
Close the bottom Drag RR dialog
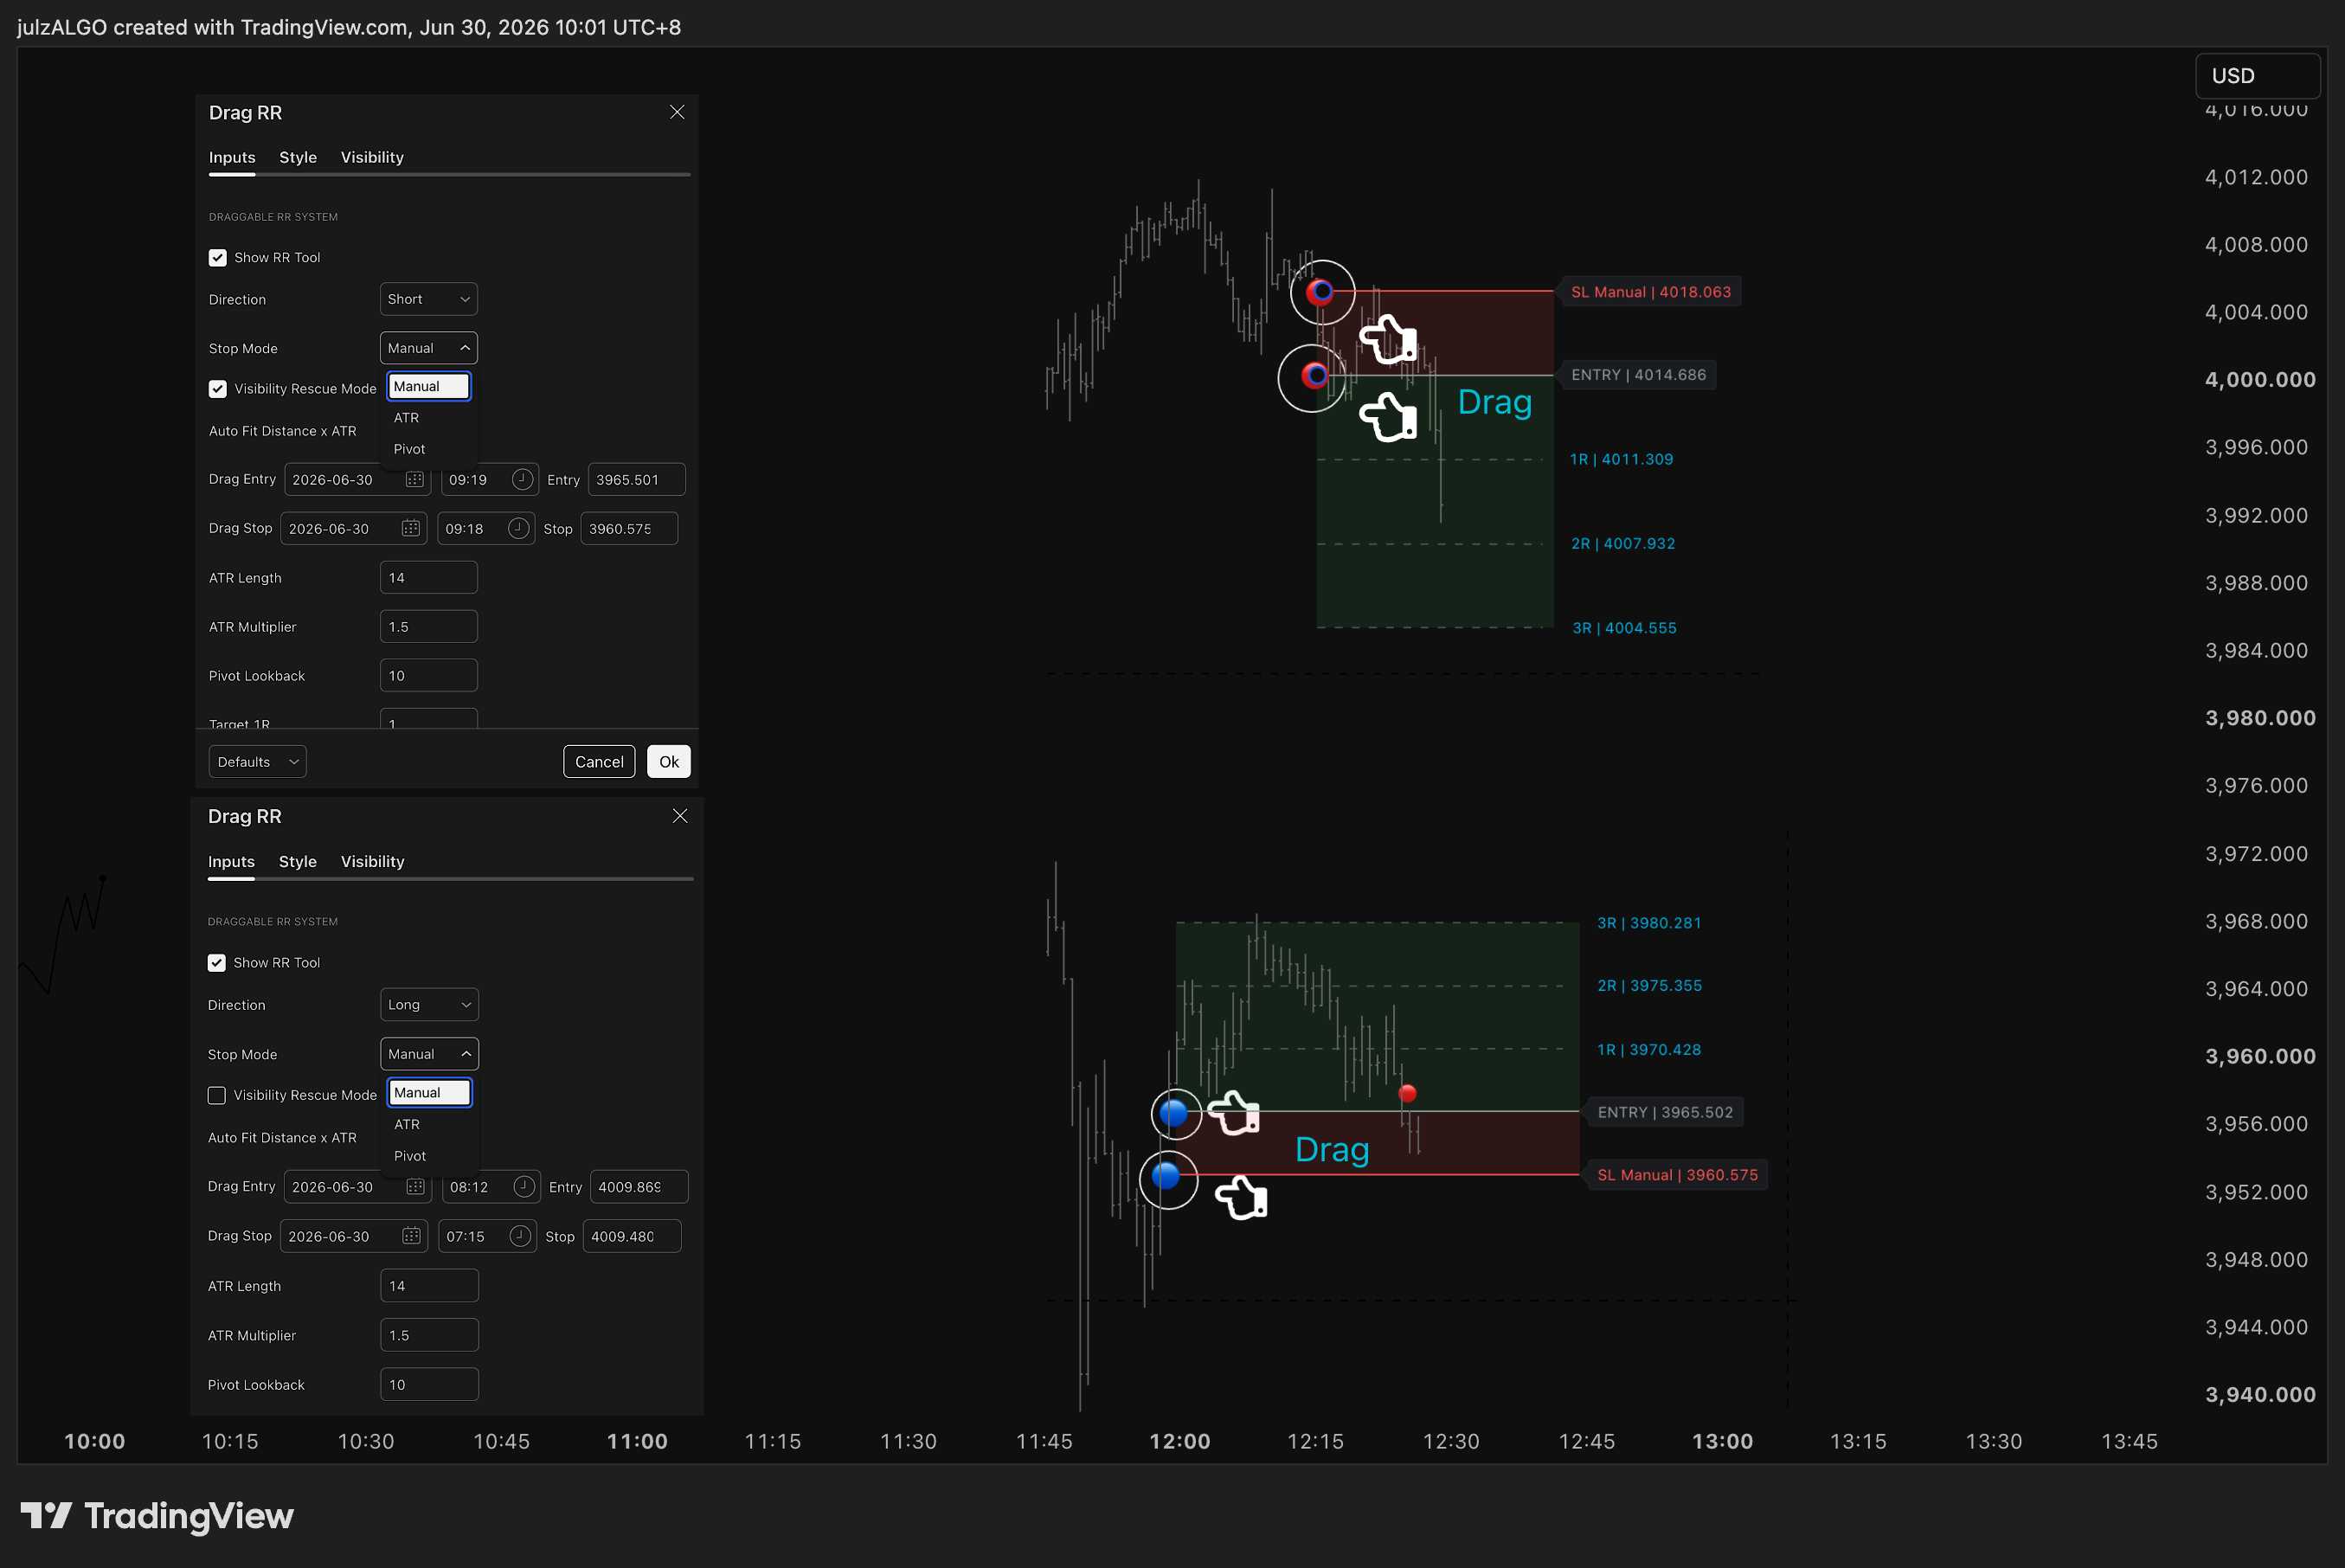pyautogui.click(x=680, y=816)
